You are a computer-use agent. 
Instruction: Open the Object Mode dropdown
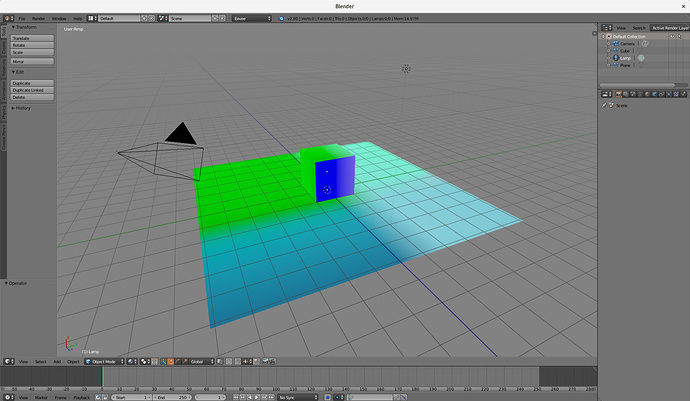104,361
